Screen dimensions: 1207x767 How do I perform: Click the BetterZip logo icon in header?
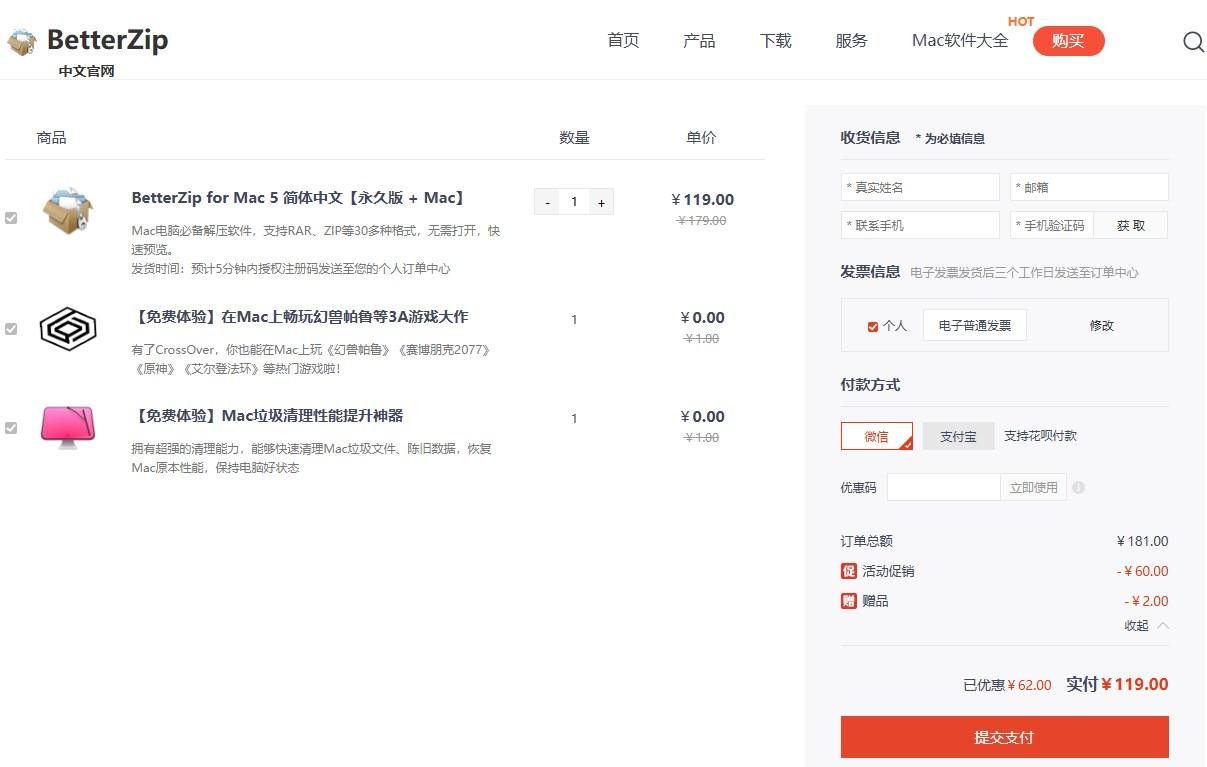coord(22,42)
